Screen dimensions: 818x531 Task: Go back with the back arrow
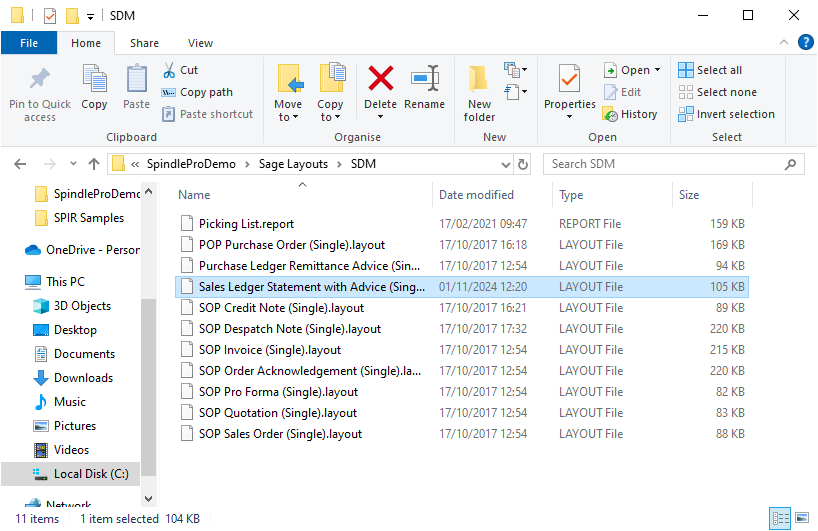[x=20, y=164]
